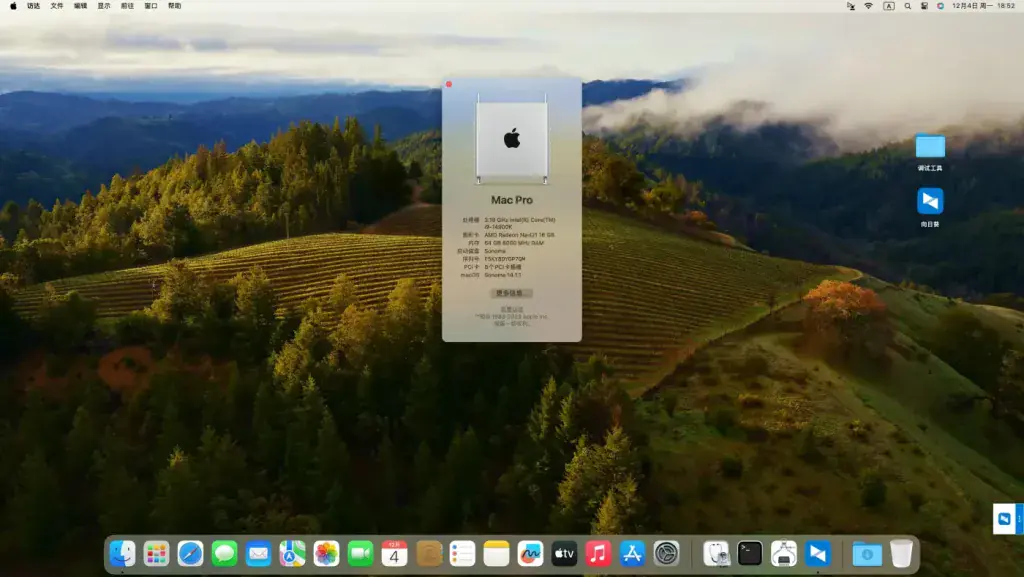This screenshot has width=1024, height=577.
Task: Open Spotlight search in the menu bar
Action: [x=908, y=6]
